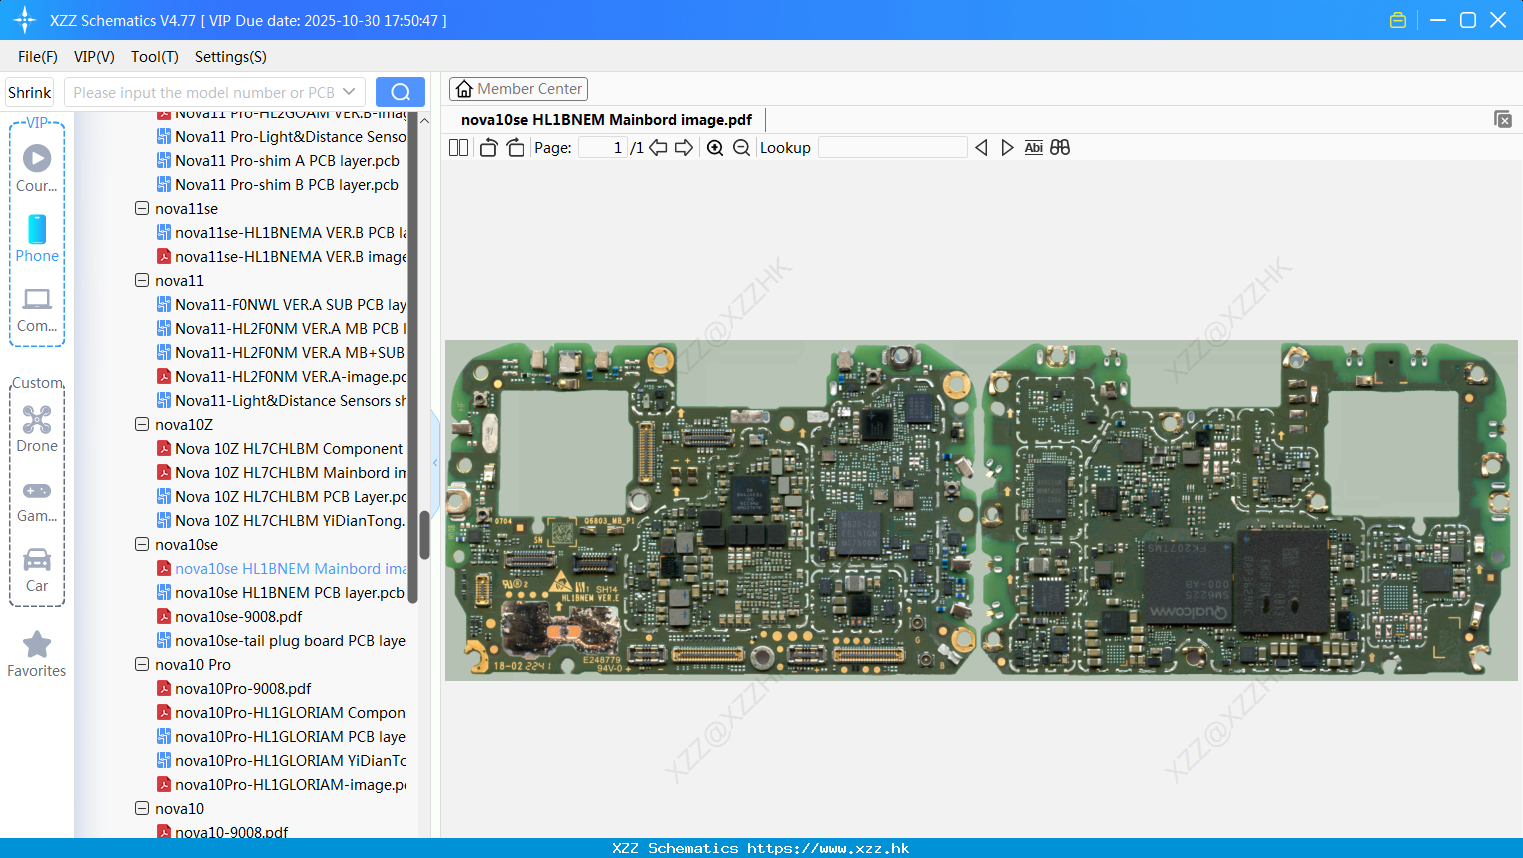The image size is (1523, 858).
Task: Open the Car category
Action: coord(37,570)
